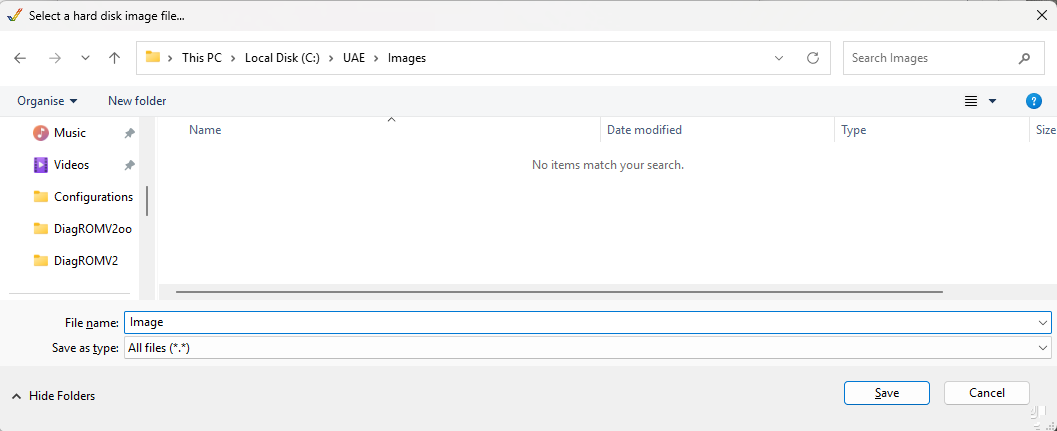Image resolution: width=1057 pixels, height=431 pixels.
Task: Click the Forward navigation arrow
Action: (x=54, y=58)
